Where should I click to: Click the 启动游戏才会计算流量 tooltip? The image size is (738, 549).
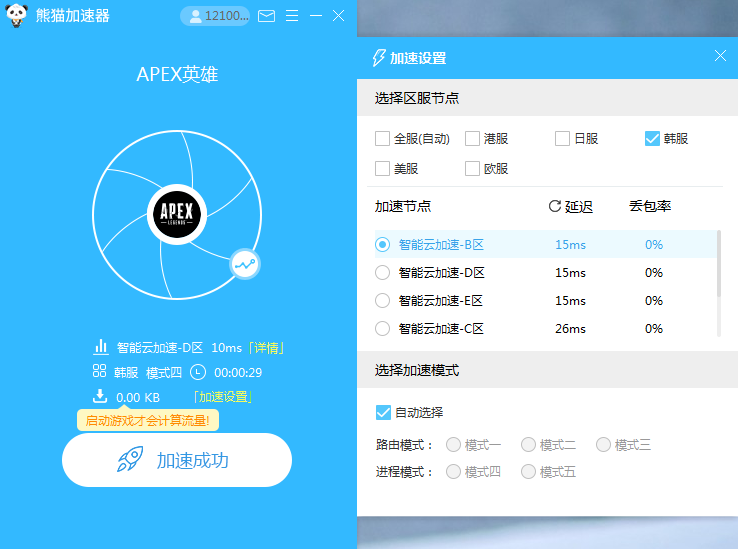(148, 420)
